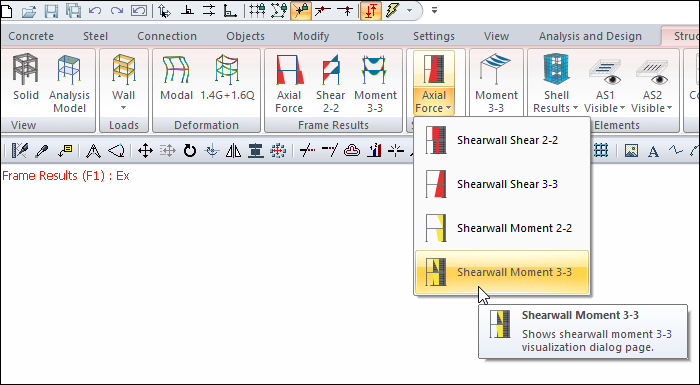The width and height of the screenshot is (700, 385).
Task: Open the Settings ribbon tab
Action: tap(433, 36)
